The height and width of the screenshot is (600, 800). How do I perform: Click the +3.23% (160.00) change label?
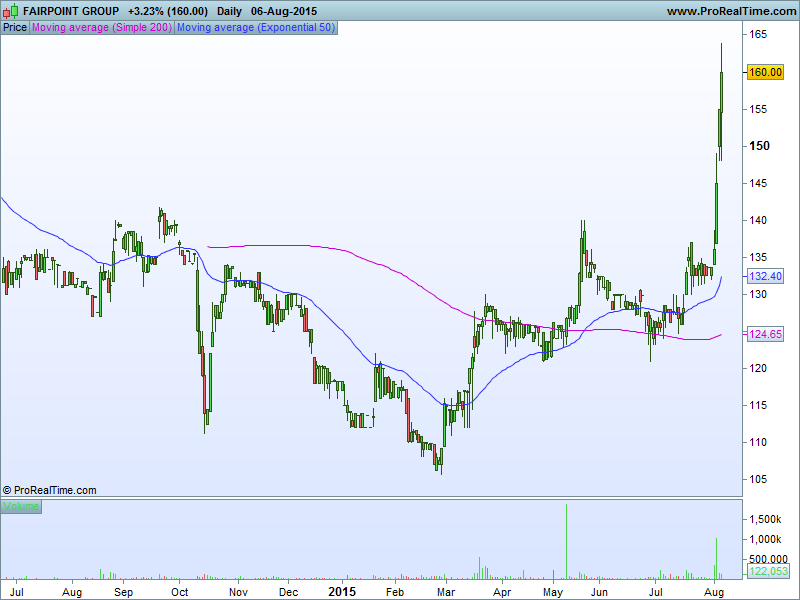coord(166,10)
